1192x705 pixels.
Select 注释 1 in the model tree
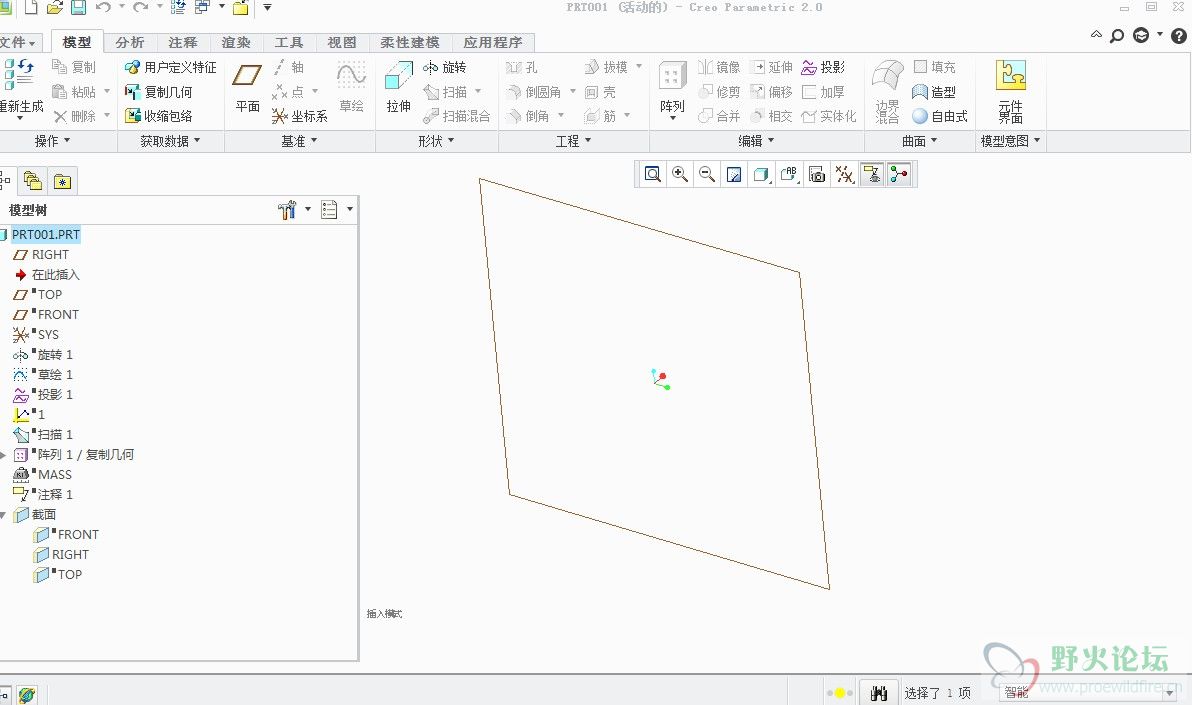click(x=55, y=494)
